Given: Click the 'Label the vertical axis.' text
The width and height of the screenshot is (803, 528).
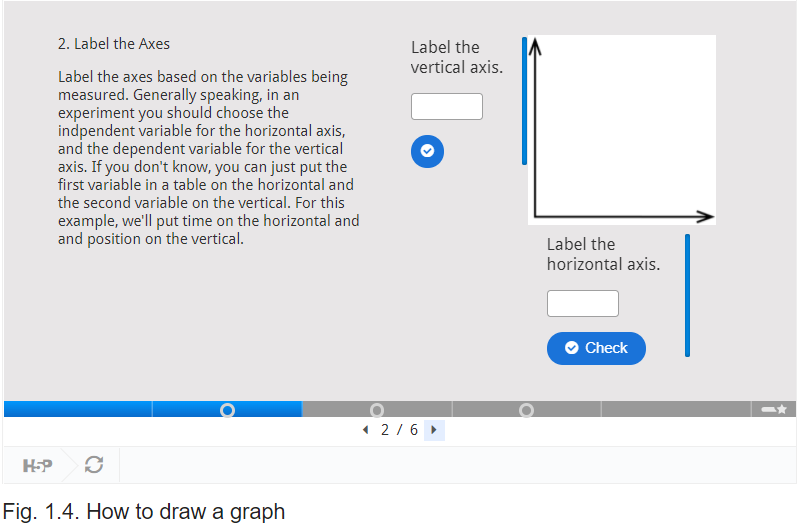Looking at the screenshot, I should (457, 57).
